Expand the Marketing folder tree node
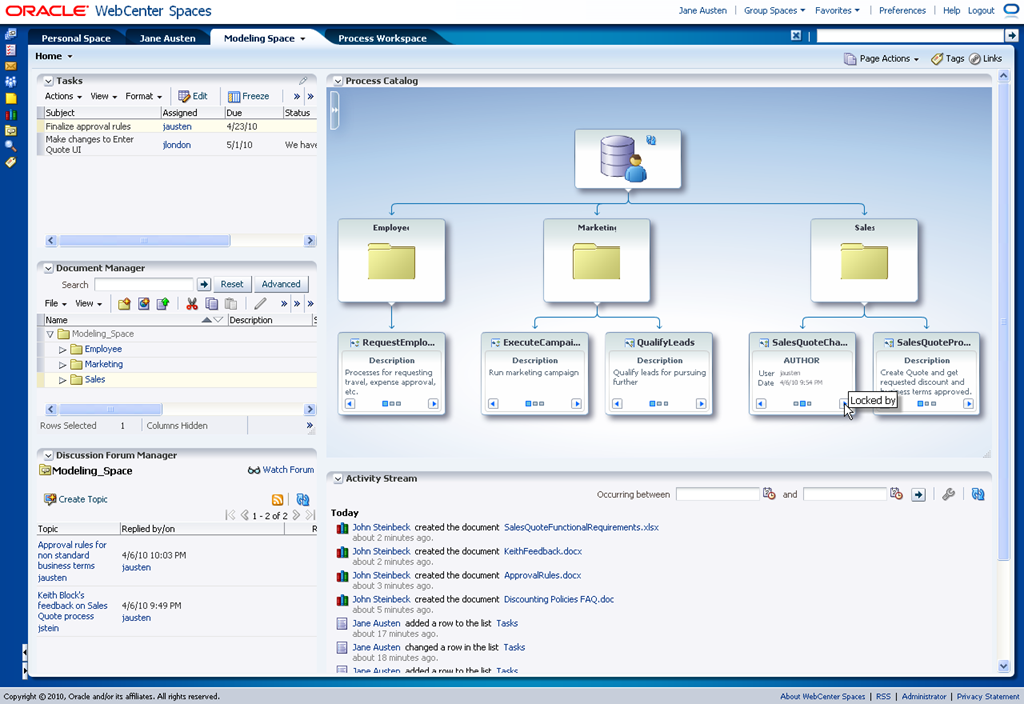This screenshot has height=704, width=1024. 63,365
